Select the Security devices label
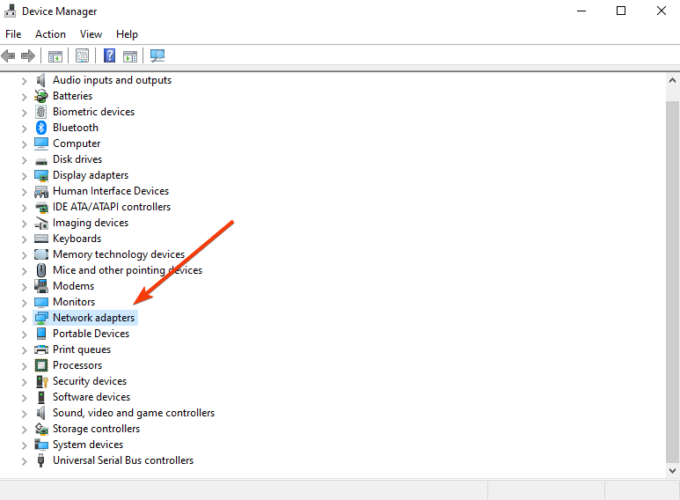Viewport: 680px width, 500px height. click(89, 381)
